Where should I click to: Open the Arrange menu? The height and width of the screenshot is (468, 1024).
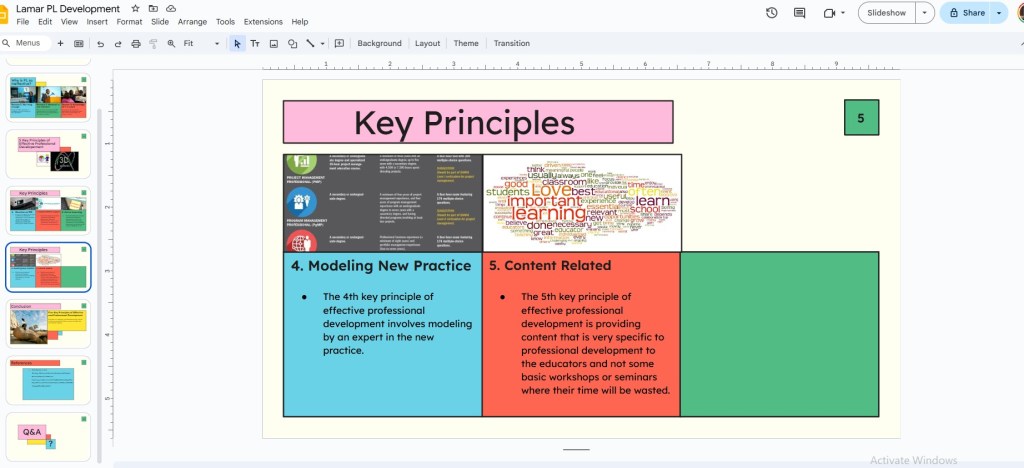[x=191, y=21]
